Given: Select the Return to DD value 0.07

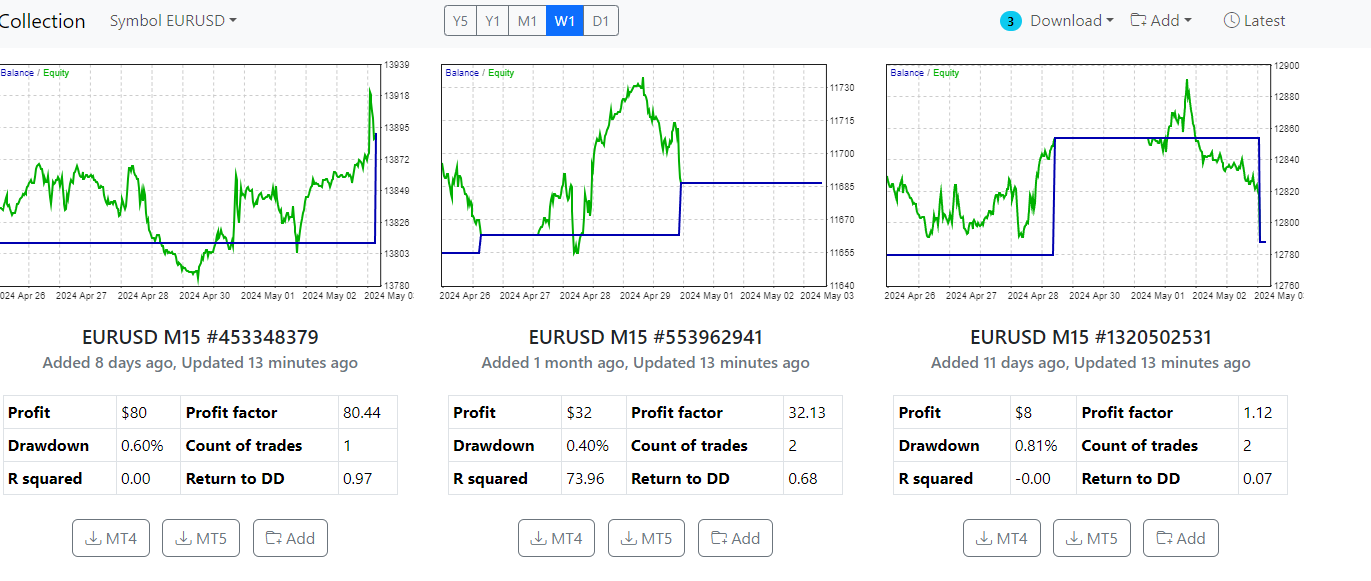Looking at the screenshot, I should point(1258,478).
